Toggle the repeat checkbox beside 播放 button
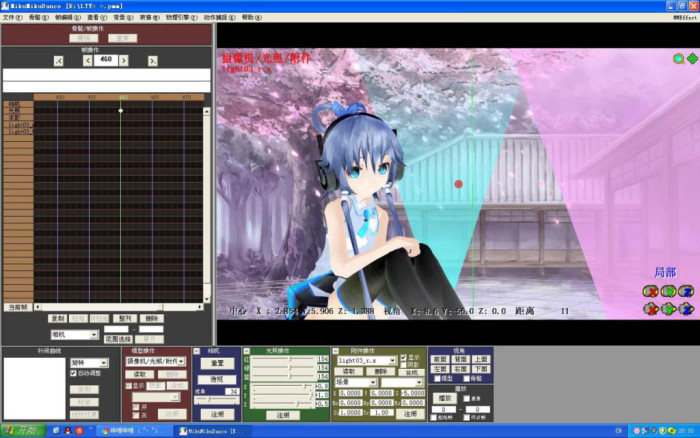 (467, 398)
